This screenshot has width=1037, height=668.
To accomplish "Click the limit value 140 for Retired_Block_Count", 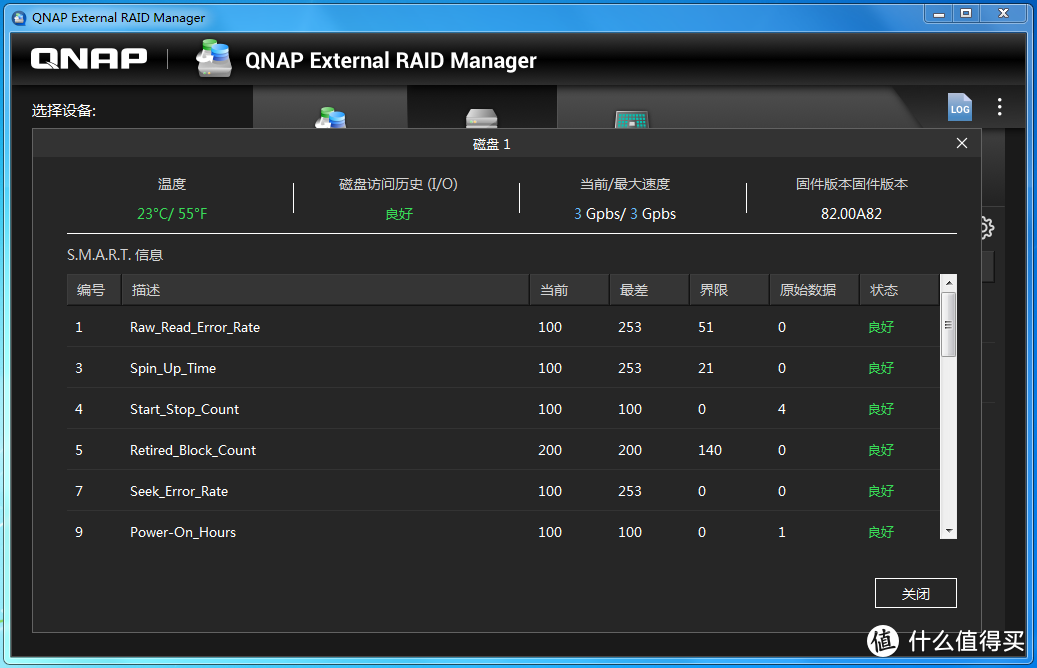I will point(710,450).
